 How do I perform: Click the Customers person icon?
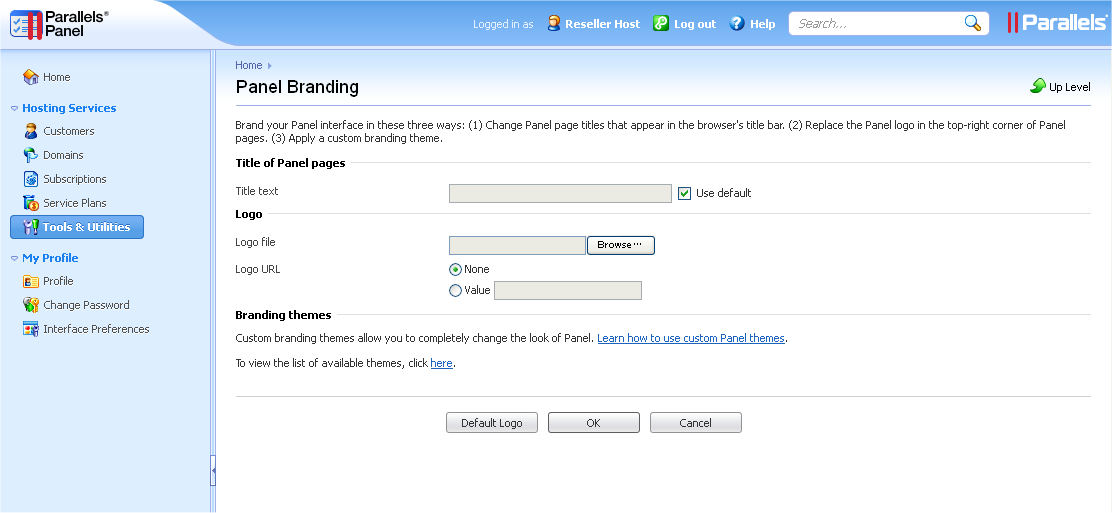(30, 131)
